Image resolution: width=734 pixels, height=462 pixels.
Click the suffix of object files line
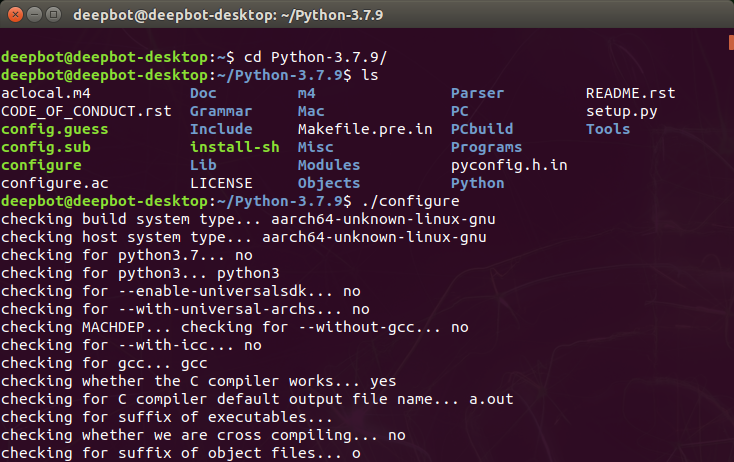point(181,453)
